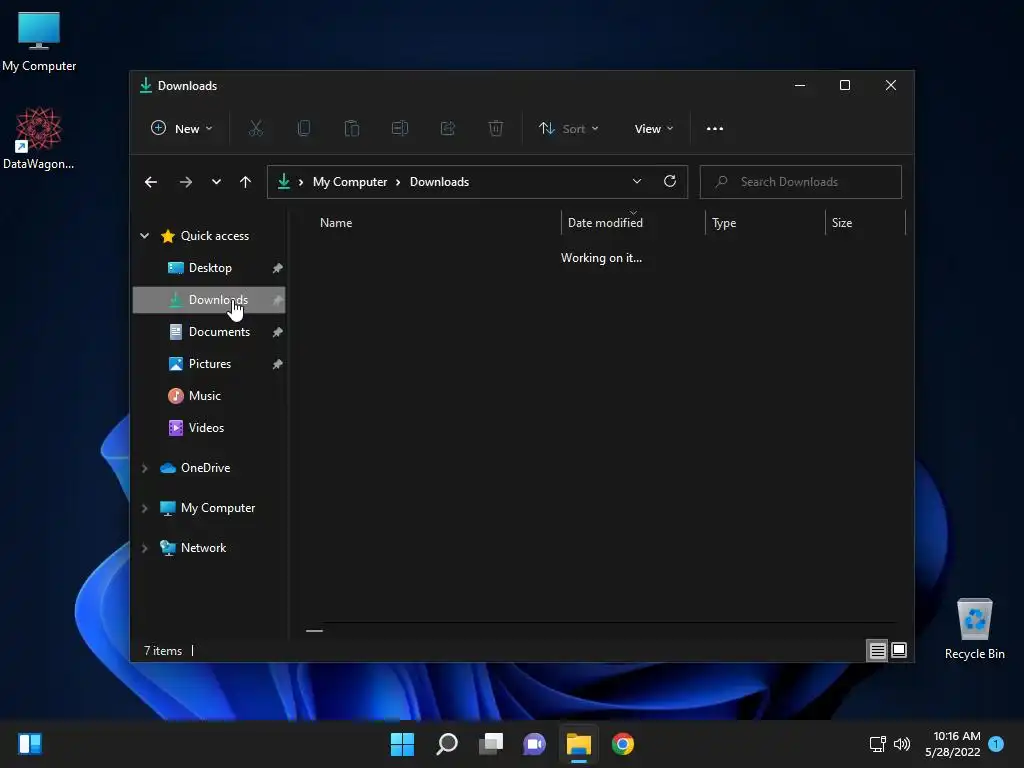Image resolution: width=1024 pixels, height=768 pixels.
Task: Go forward with the right arrow
Action: tap(185, 182)
